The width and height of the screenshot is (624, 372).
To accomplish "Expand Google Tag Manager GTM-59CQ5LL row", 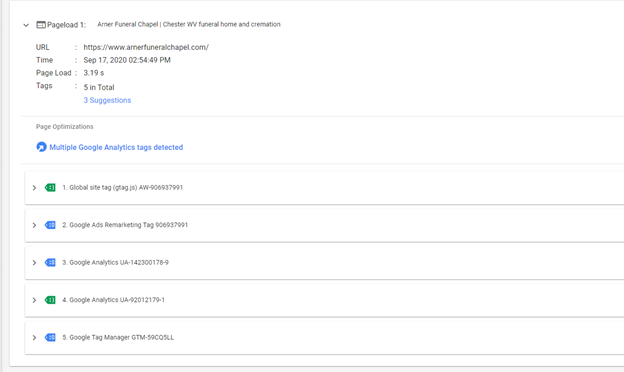I will pyautogui.click(x=34, y=338).
